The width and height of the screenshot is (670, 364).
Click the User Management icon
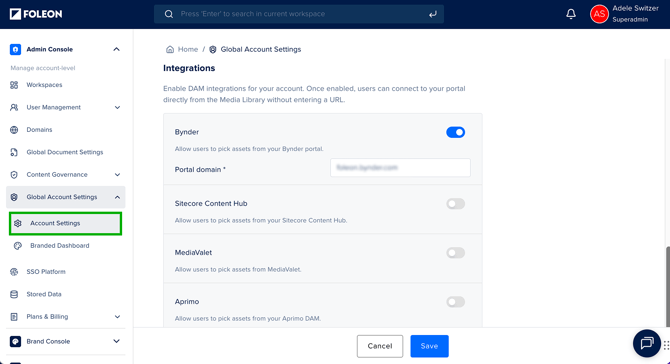[14, 107]
